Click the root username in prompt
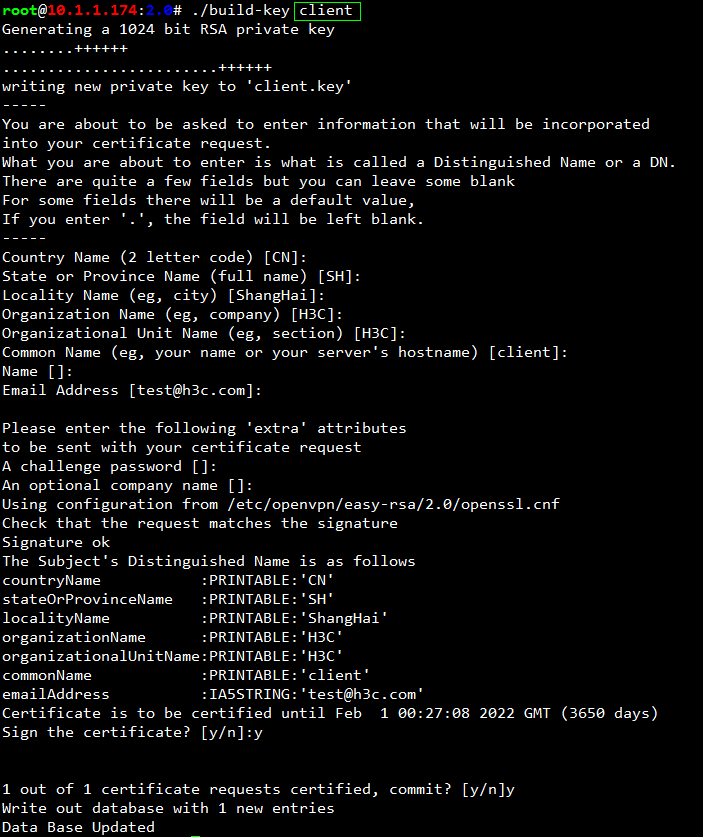 [19, 11]
